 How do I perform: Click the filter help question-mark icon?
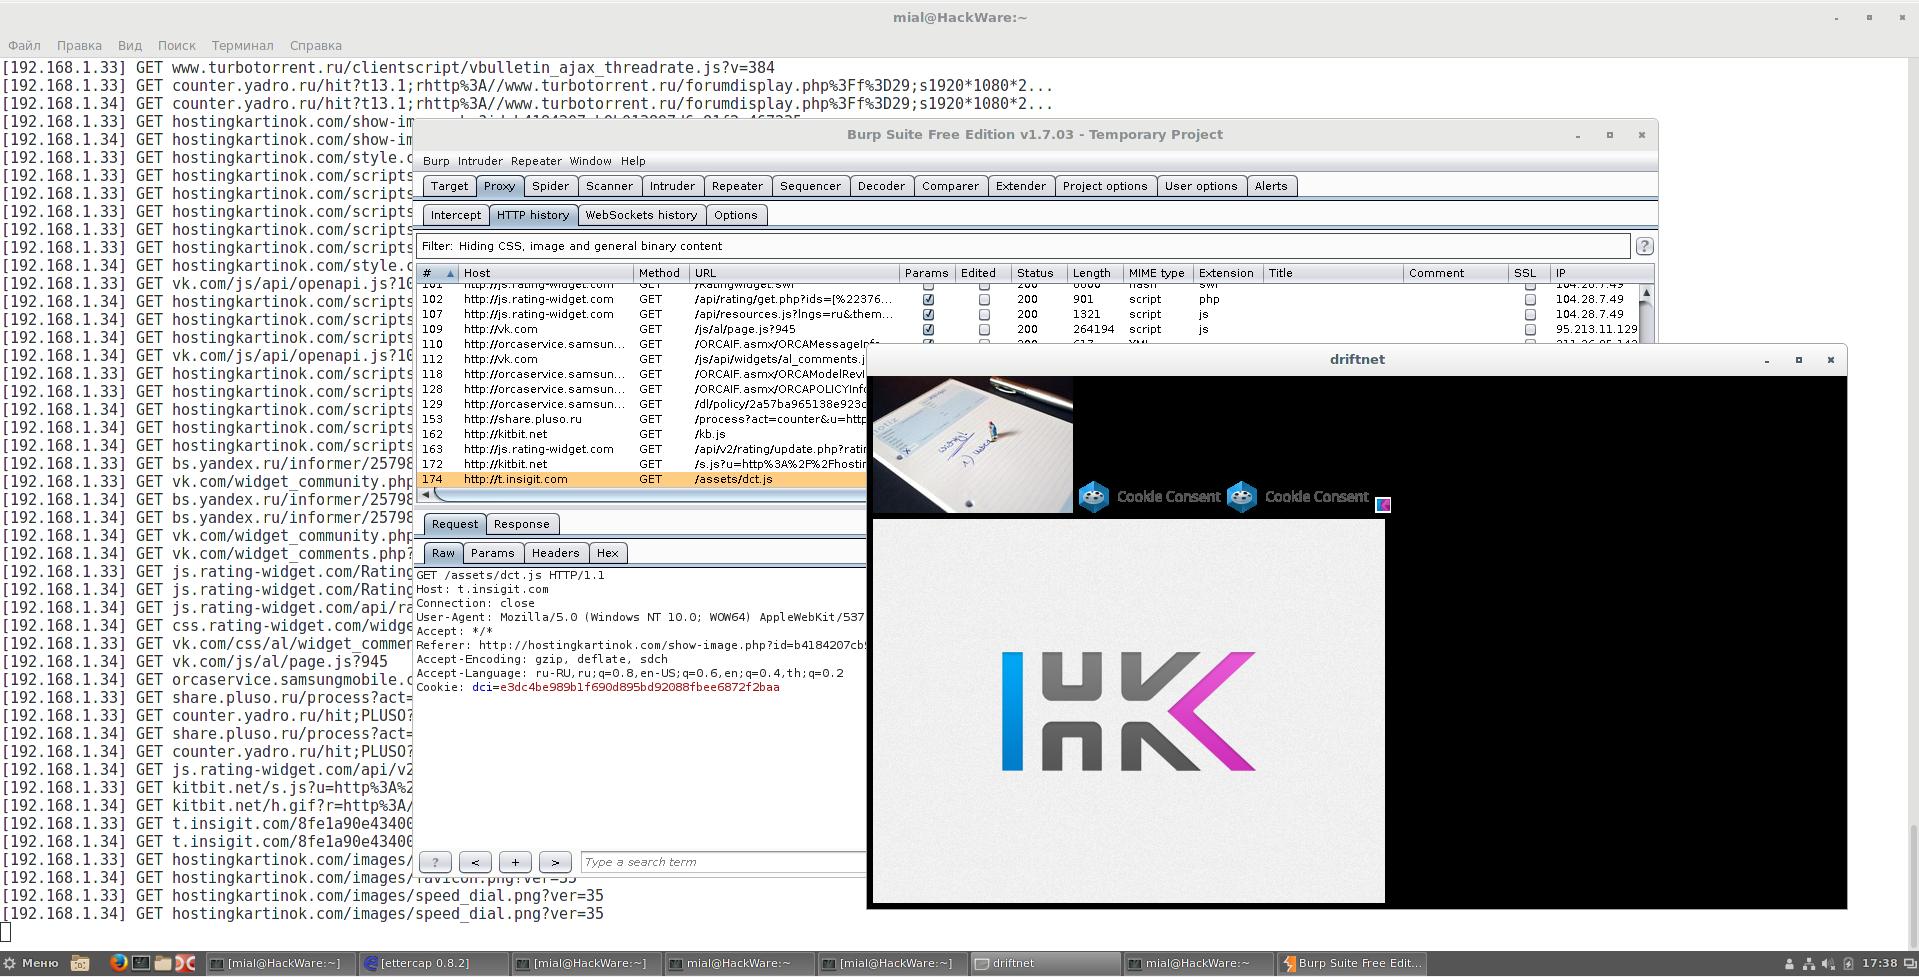[1644, 246]
